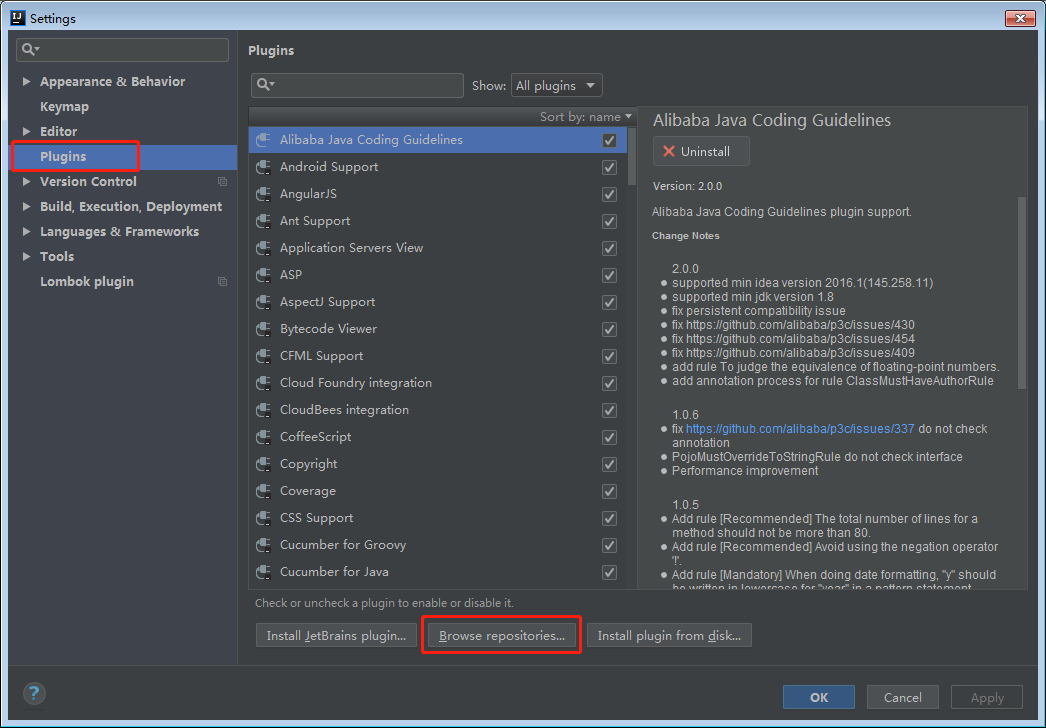Uncheck the Android Support plugin checkbox

click(609, 167)
